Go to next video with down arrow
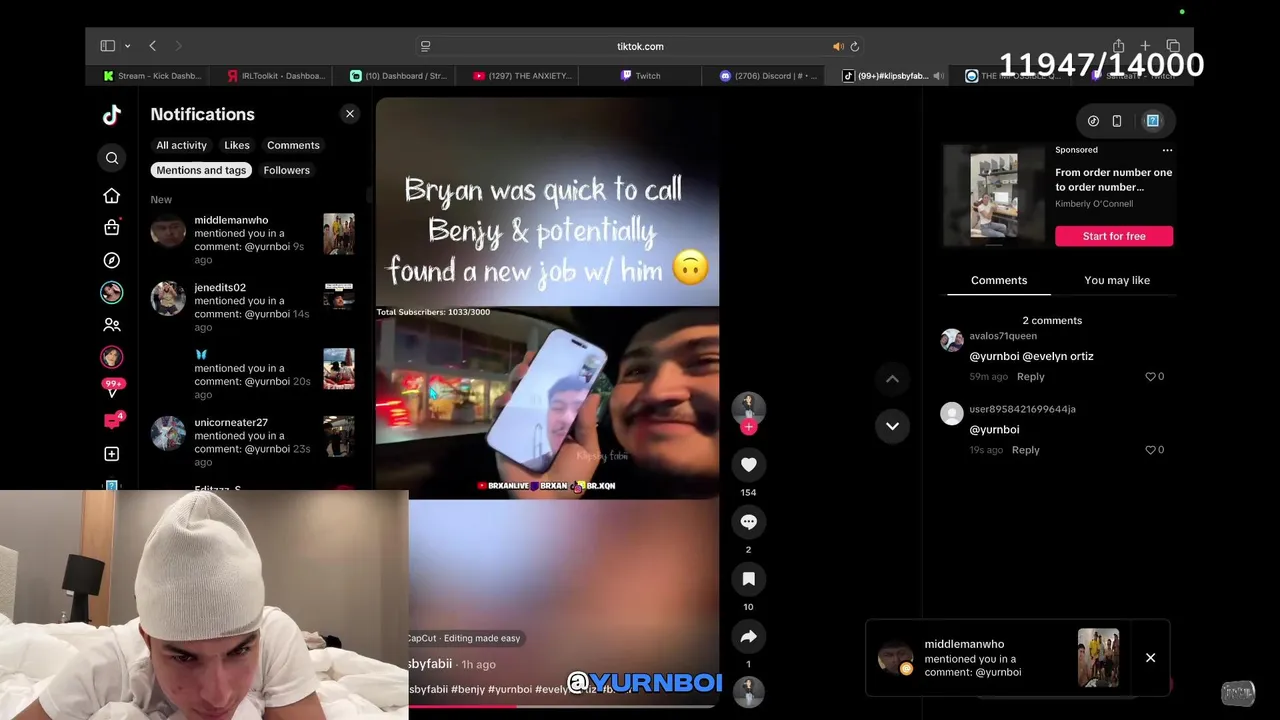This screenshot has width=1280, height=720. [892, 426]
